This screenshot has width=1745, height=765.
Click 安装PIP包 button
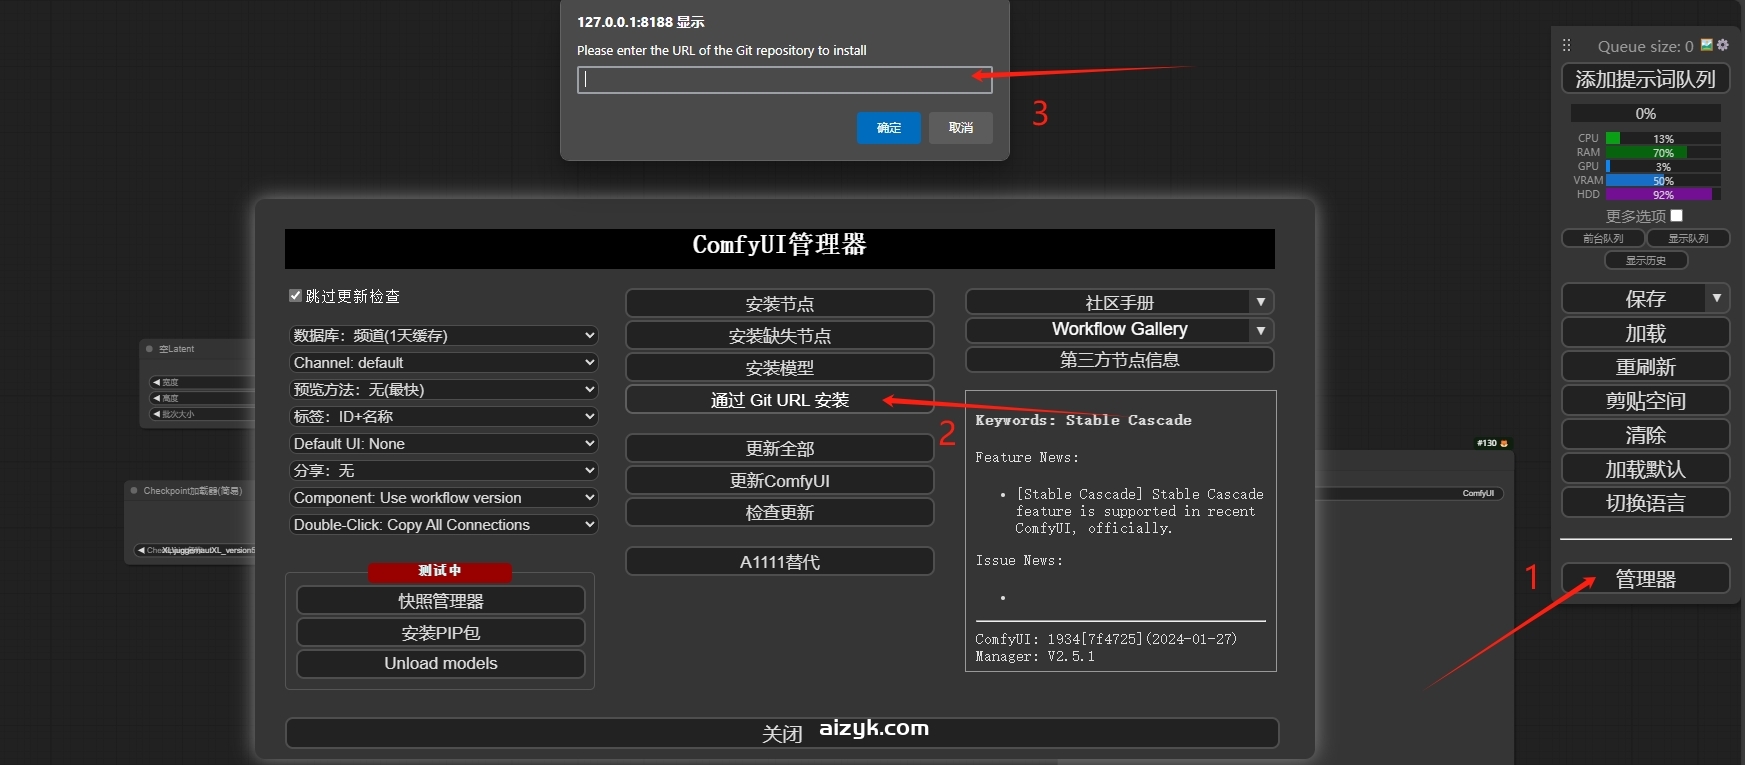(x=441, y=632)
